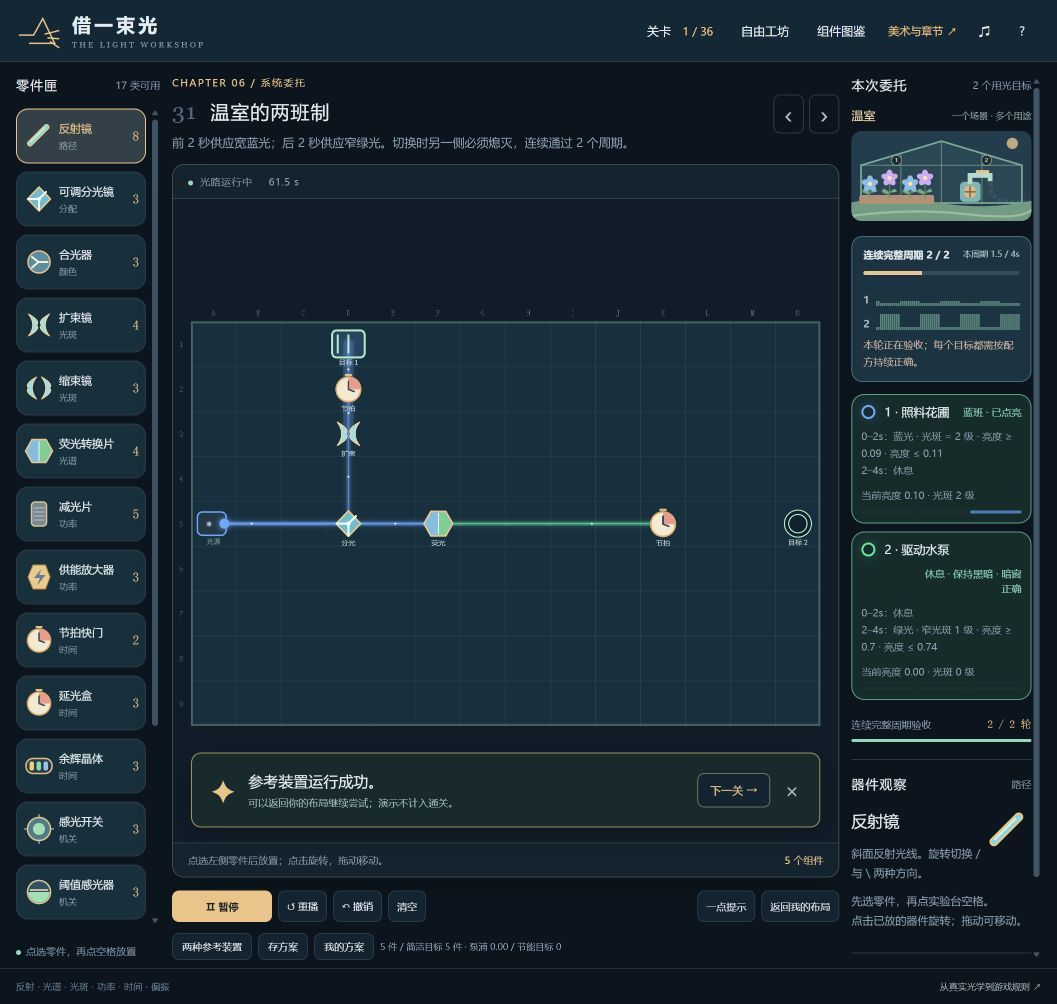Toggle the music note icon

pyautogui.click(x=984, y=31)
